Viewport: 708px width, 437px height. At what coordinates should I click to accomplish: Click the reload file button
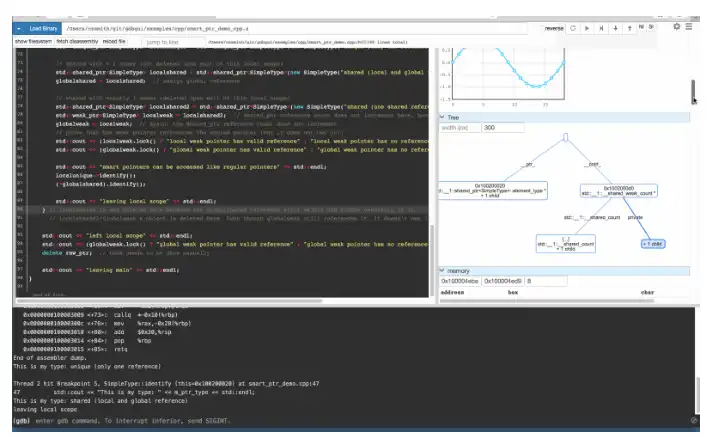pos(114,42)
